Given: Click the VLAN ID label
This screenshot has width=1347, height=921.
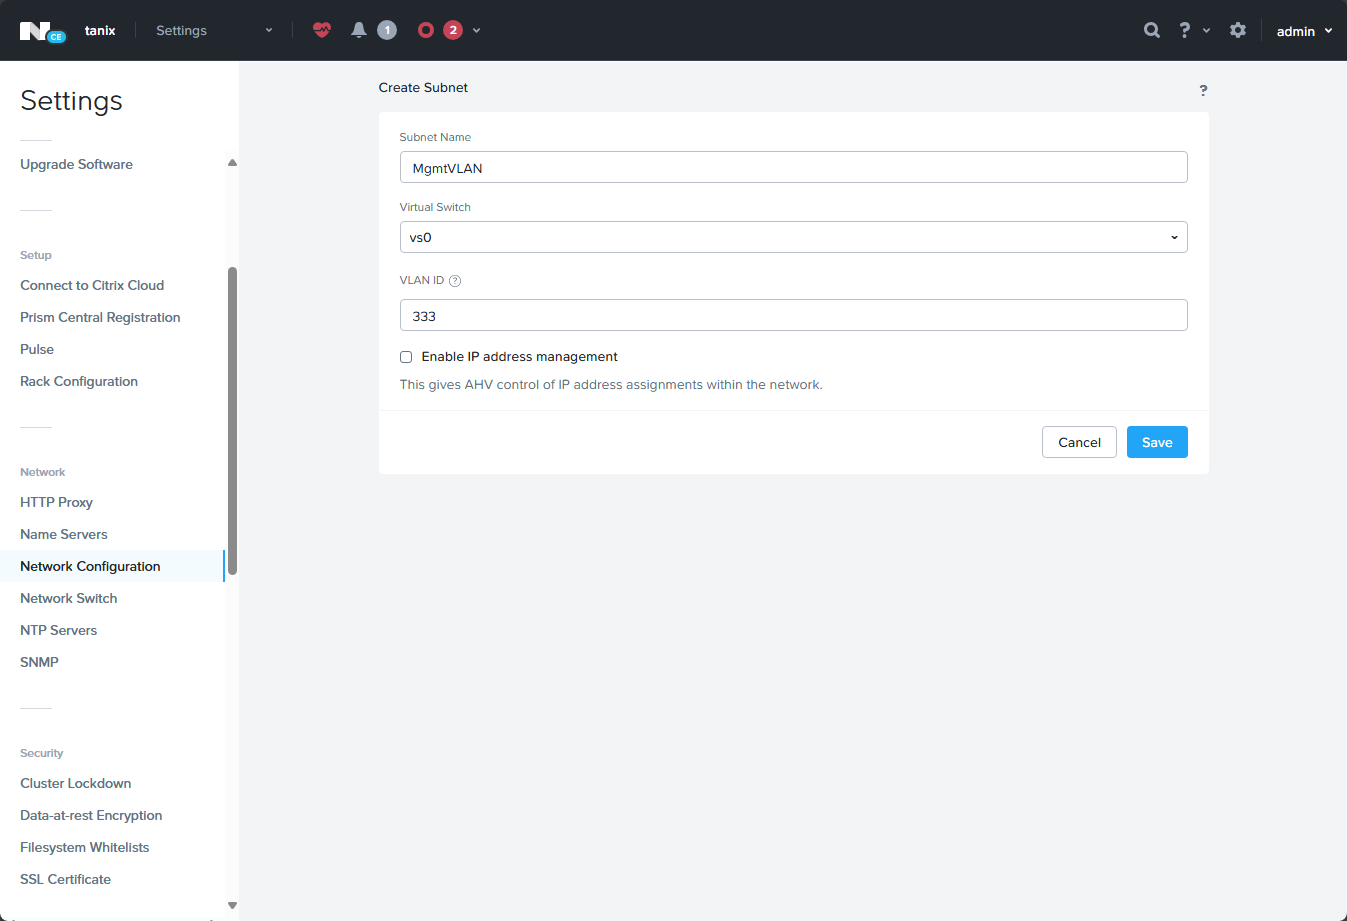Looking at the screenshot, I should [422, 281].
